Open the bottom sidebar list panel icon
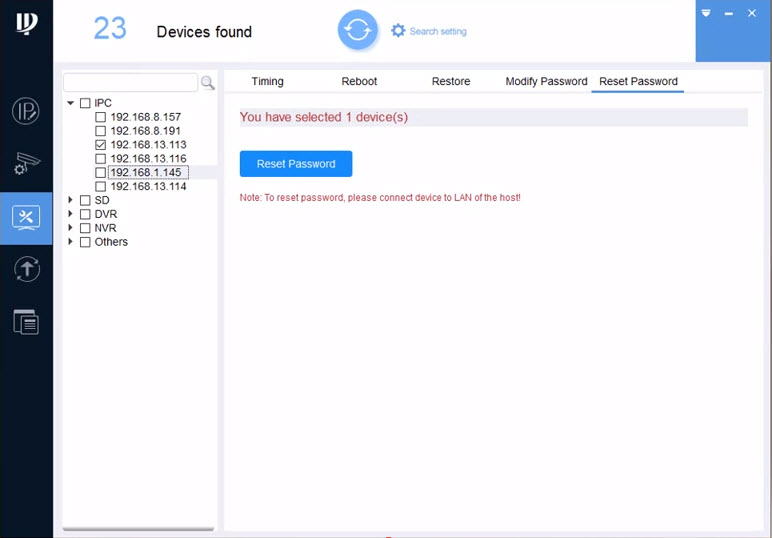Screen dimensions: 772x538 26,322
